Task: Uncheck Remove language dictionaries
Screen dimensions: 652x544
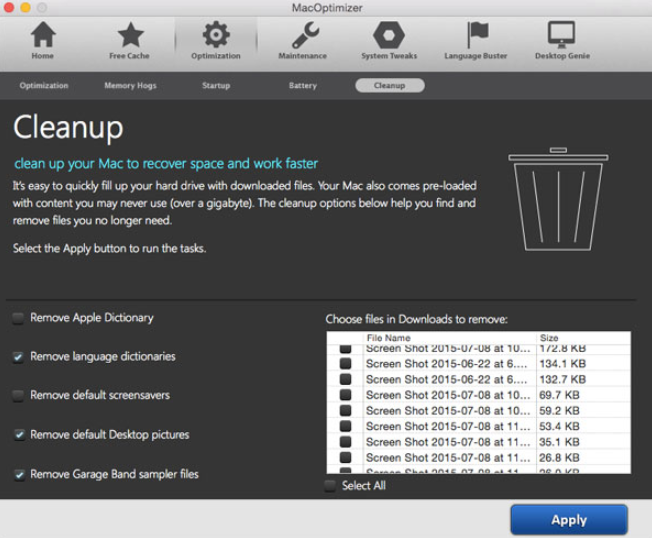Action: click(x=19, y=357)
